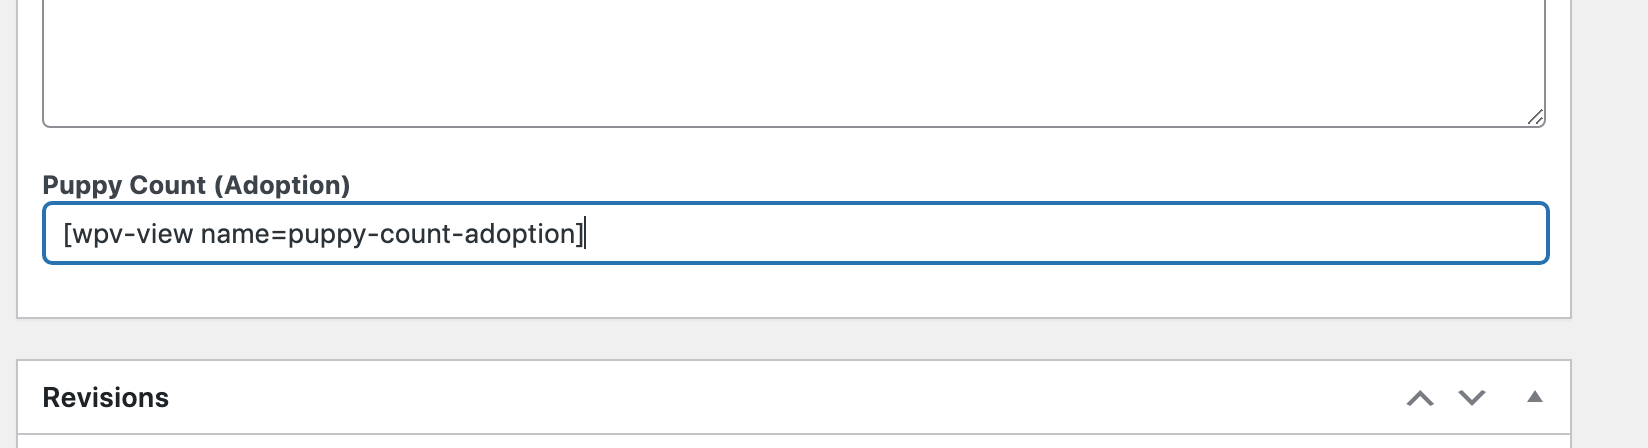1648x448 pixels.
Task: Click the textarea resize handle corner
Action: [1535, 117]
